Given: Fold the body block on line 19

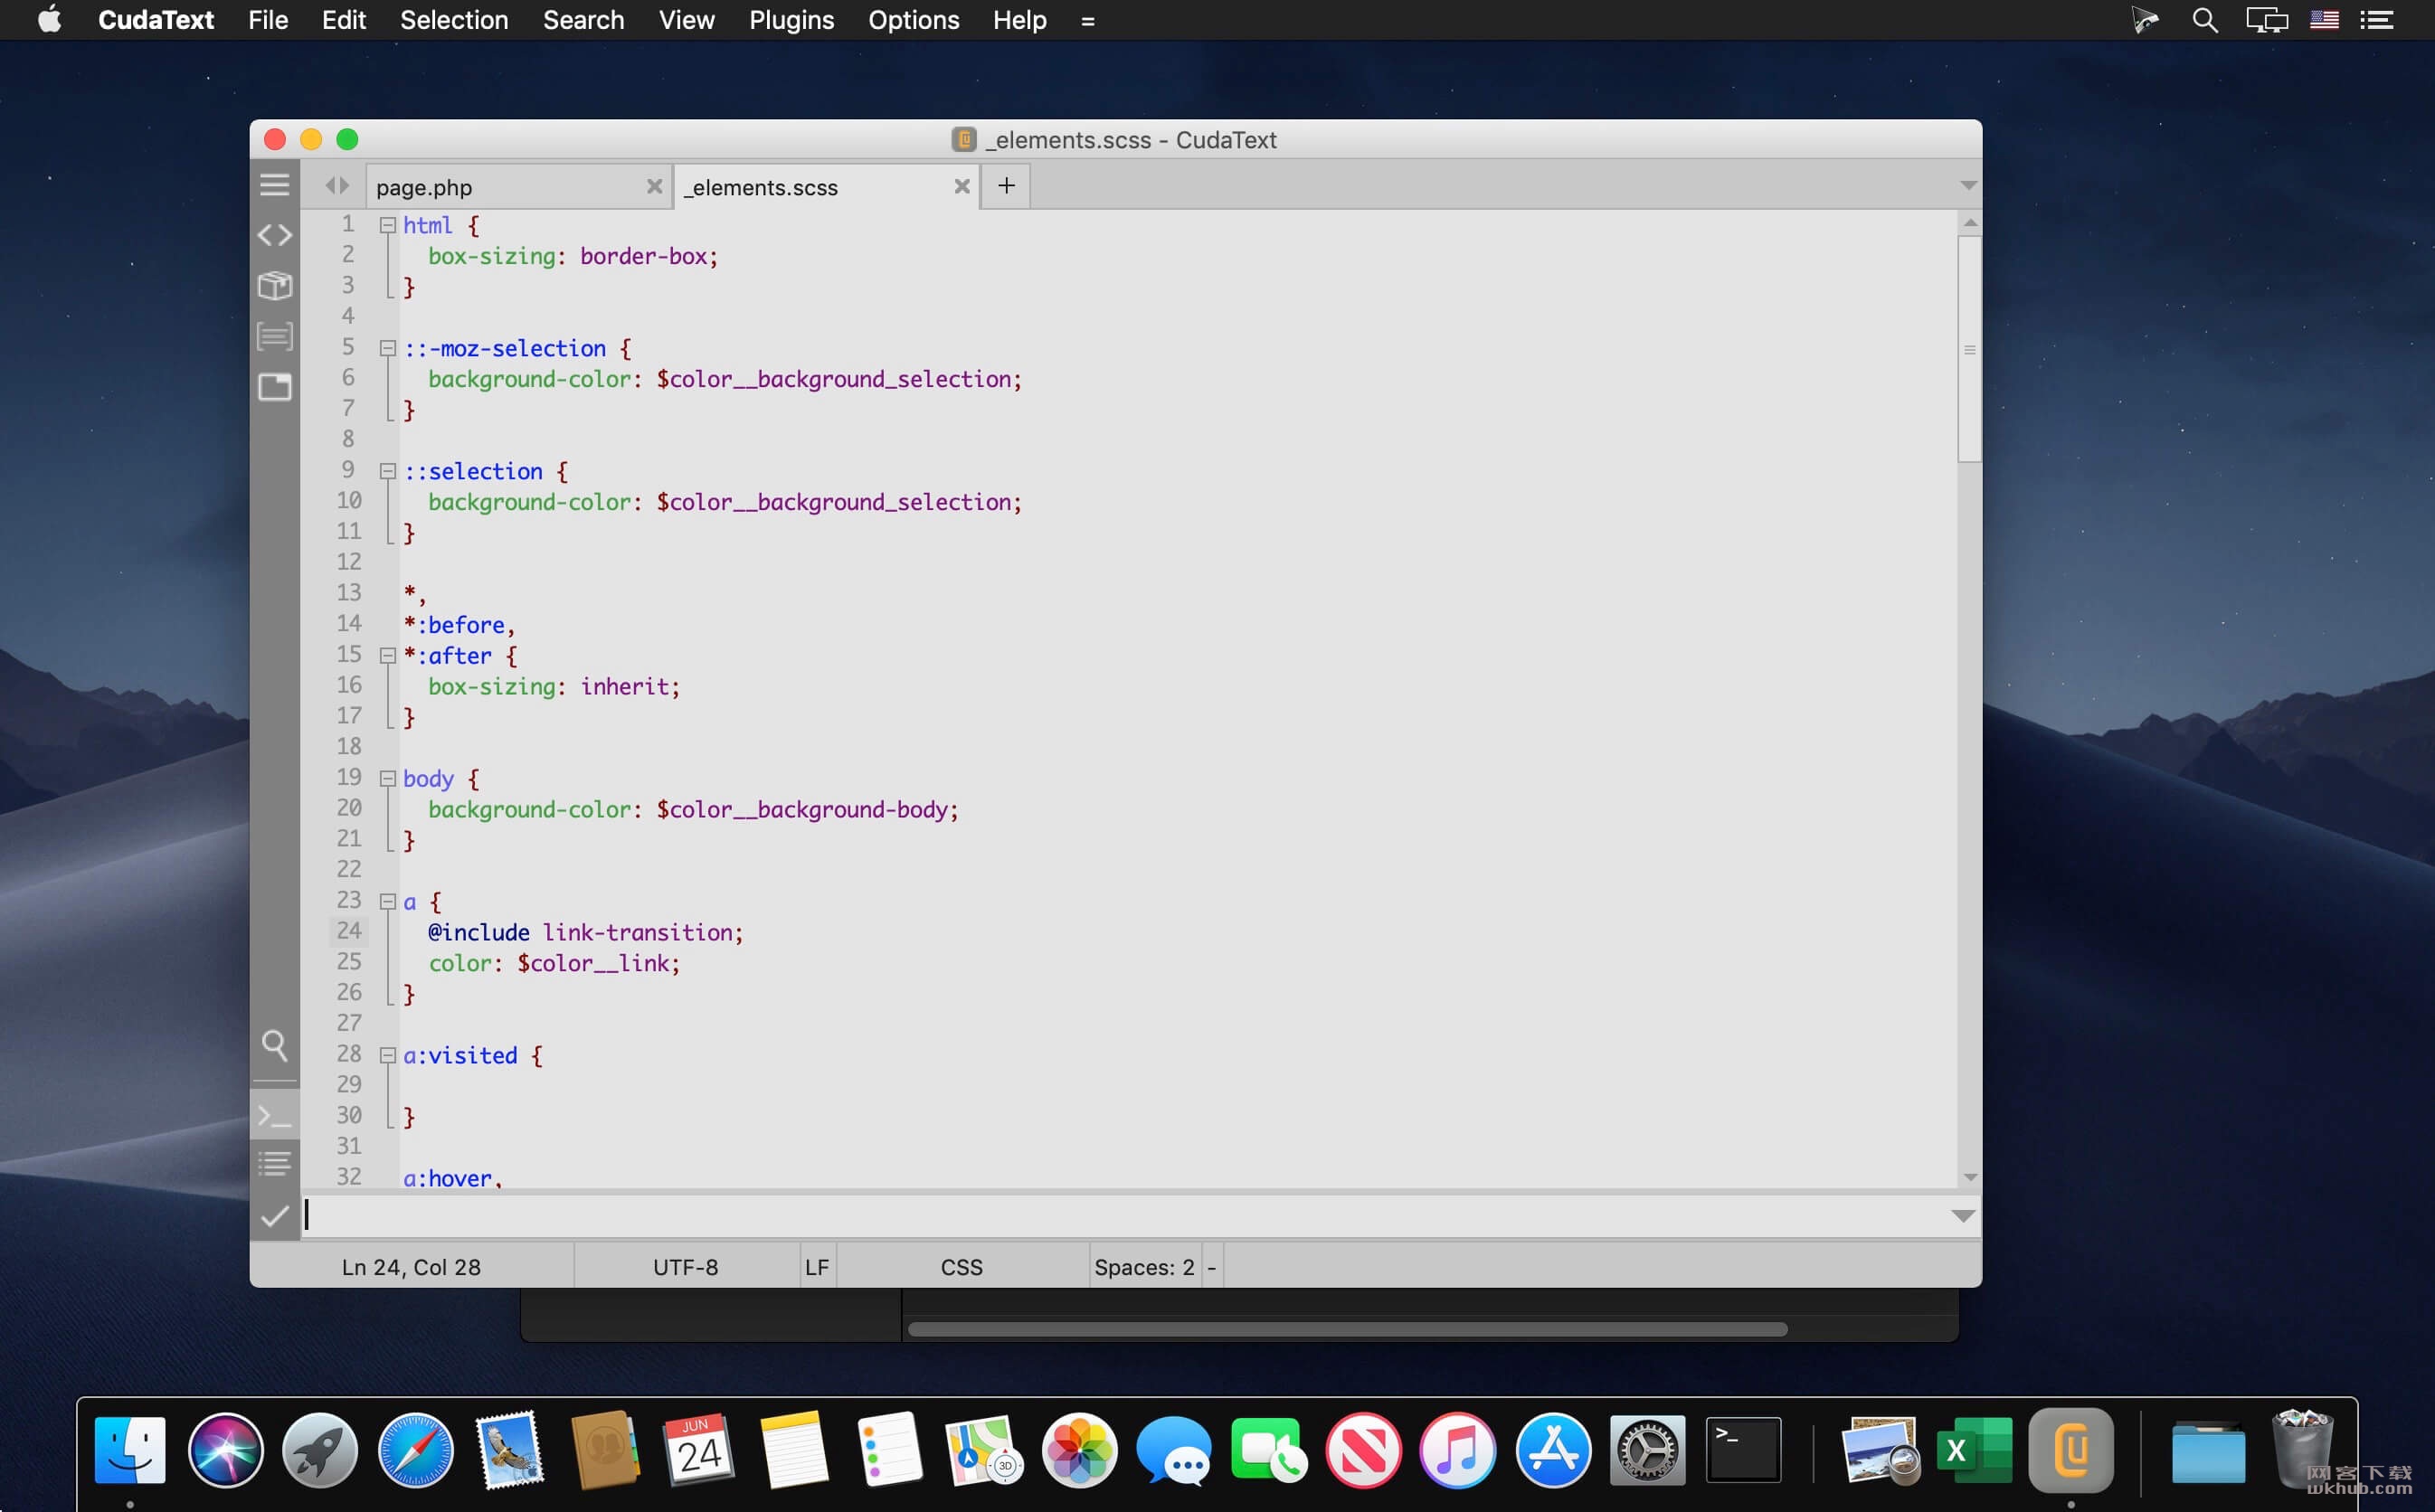Looking at the screenshot, I should 388,779.
